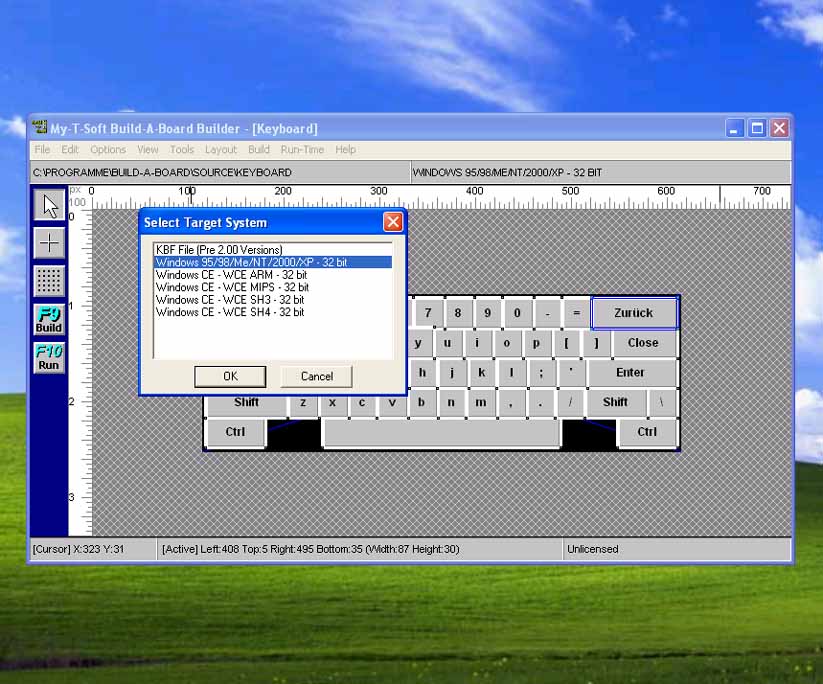This screenshot has width=823, height=684.
Task: Select the z key on layout
Action: tap(303, 403)
